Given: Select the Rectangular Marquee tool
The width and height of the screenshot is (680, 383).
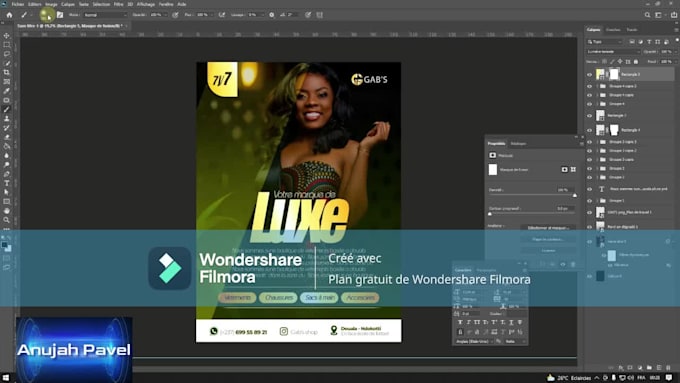Looking at the screenshot, I should point(7,45).
